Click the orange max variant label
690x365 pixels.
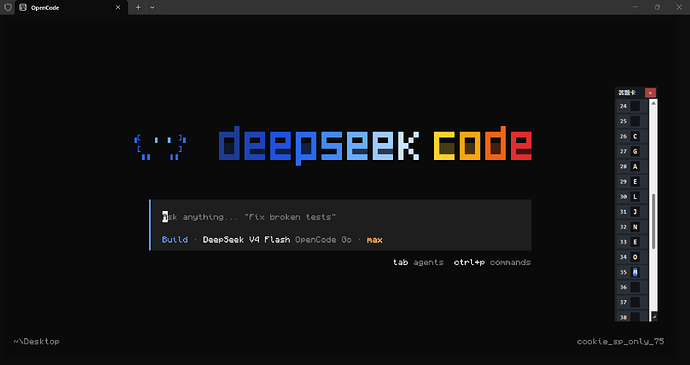374,240
